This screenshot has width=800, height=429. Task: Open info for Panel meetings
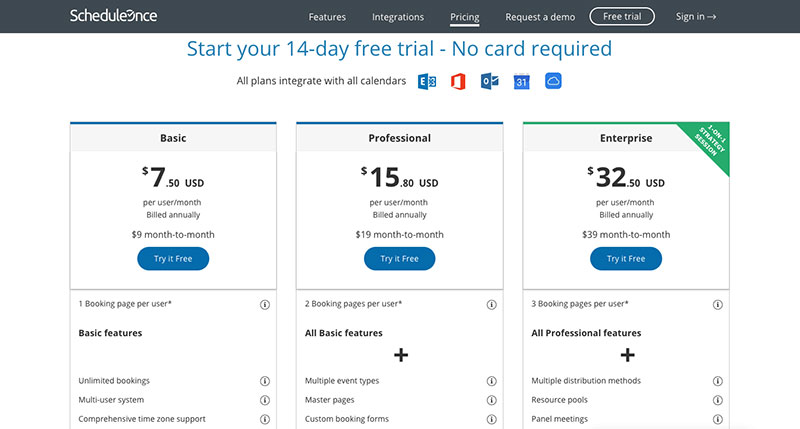(x=717, y=419)
